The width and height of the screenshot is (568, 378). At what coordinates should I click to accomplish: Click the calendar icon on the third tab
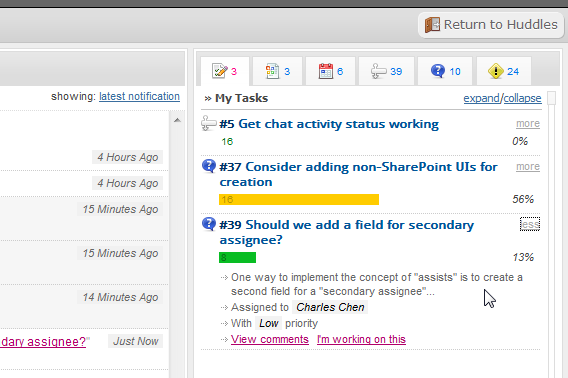[326, 71]
